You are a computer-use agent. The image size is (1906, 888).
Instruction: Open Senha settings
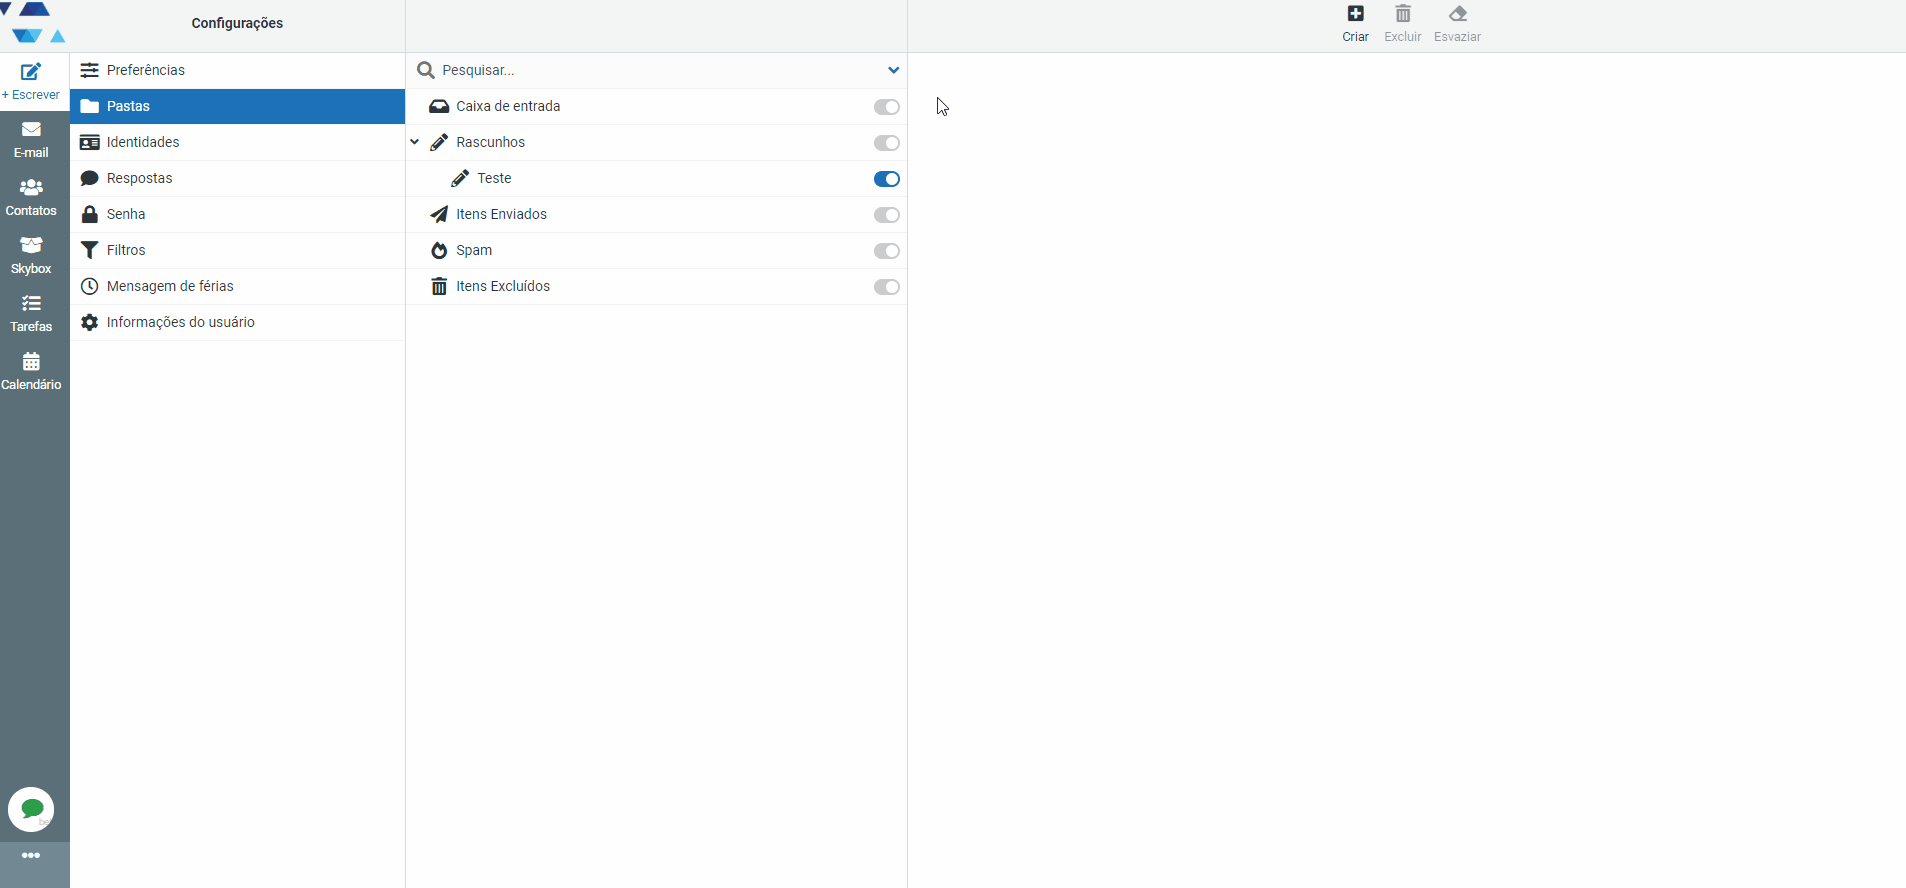(x=237, y=214)
